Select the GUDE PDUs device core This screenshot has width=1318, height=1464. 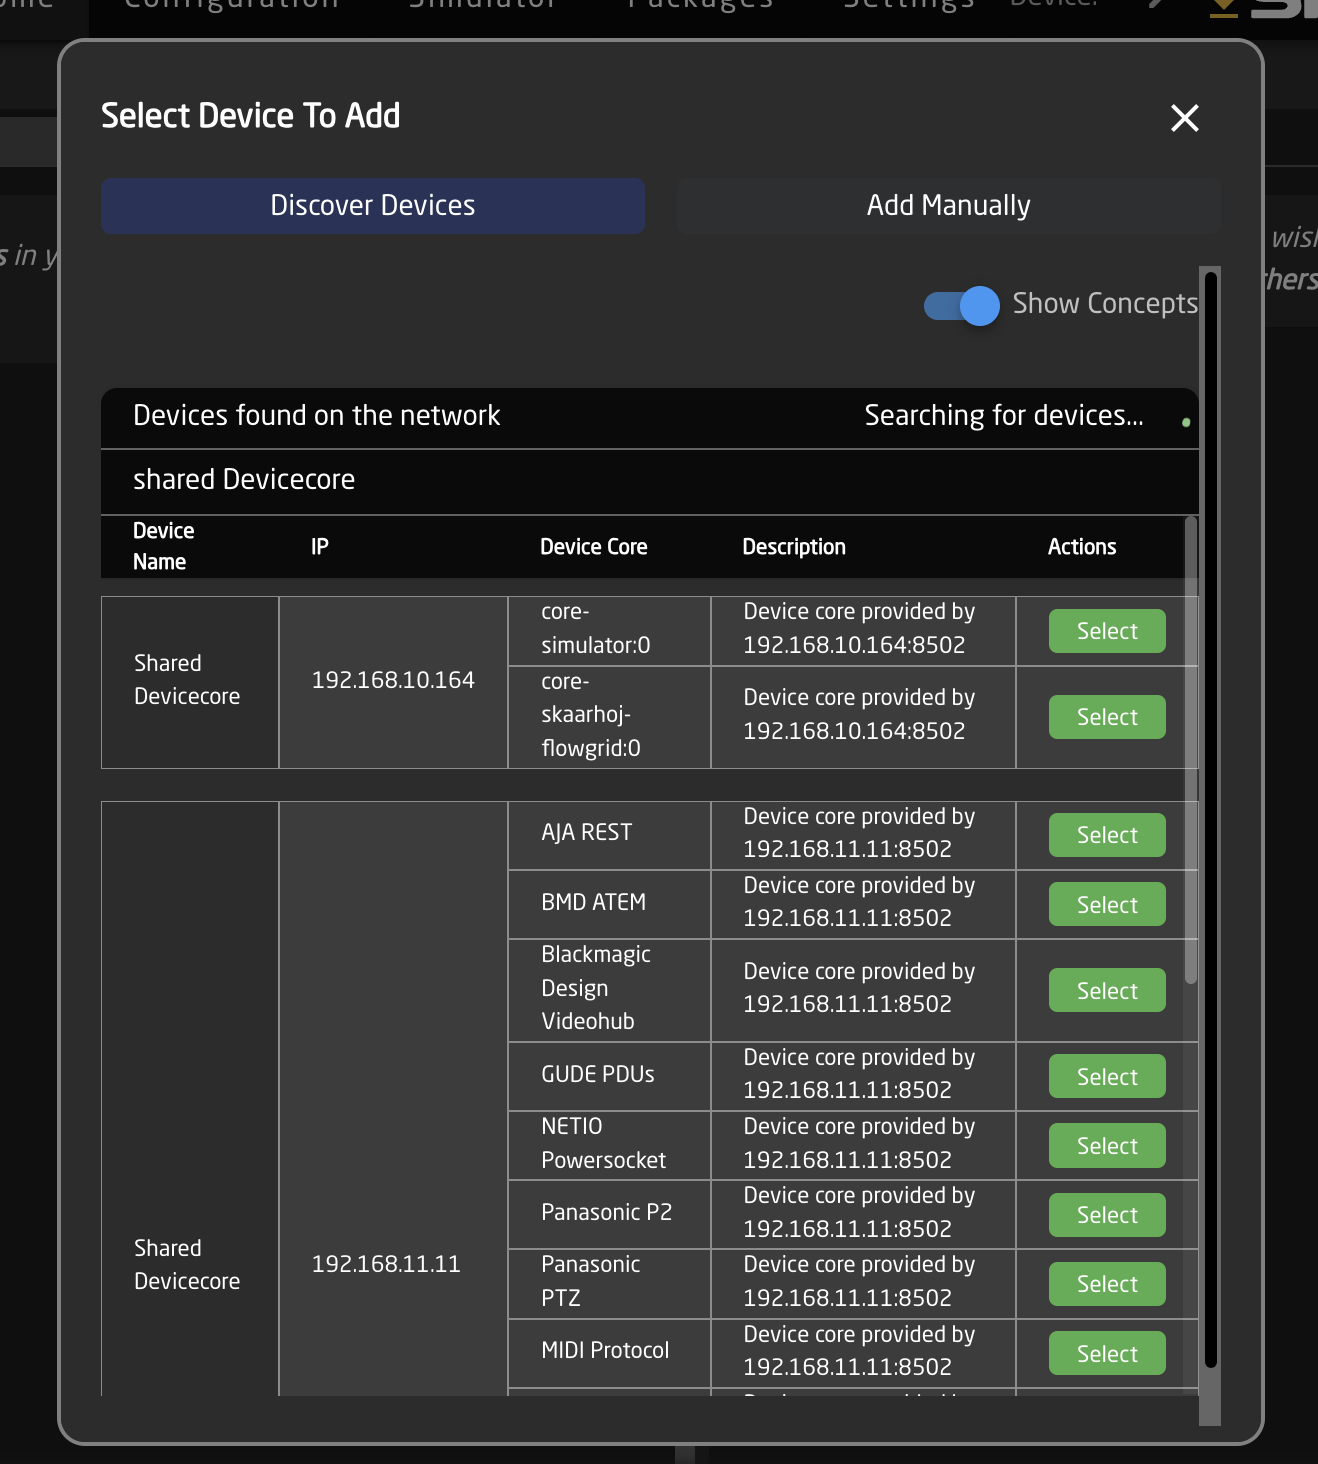pos(1106,1077)
